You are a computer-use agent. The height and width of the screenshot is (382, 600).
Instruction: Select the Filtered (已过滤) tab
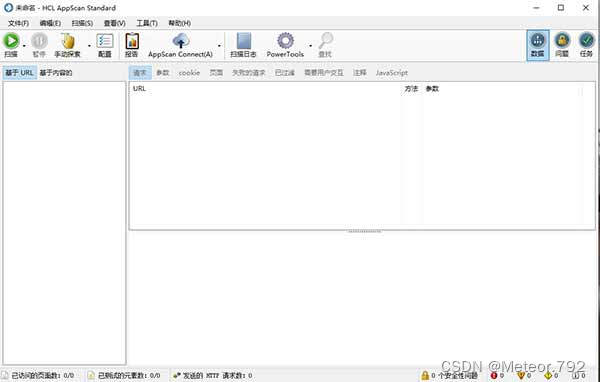click(x=285, y=73)
